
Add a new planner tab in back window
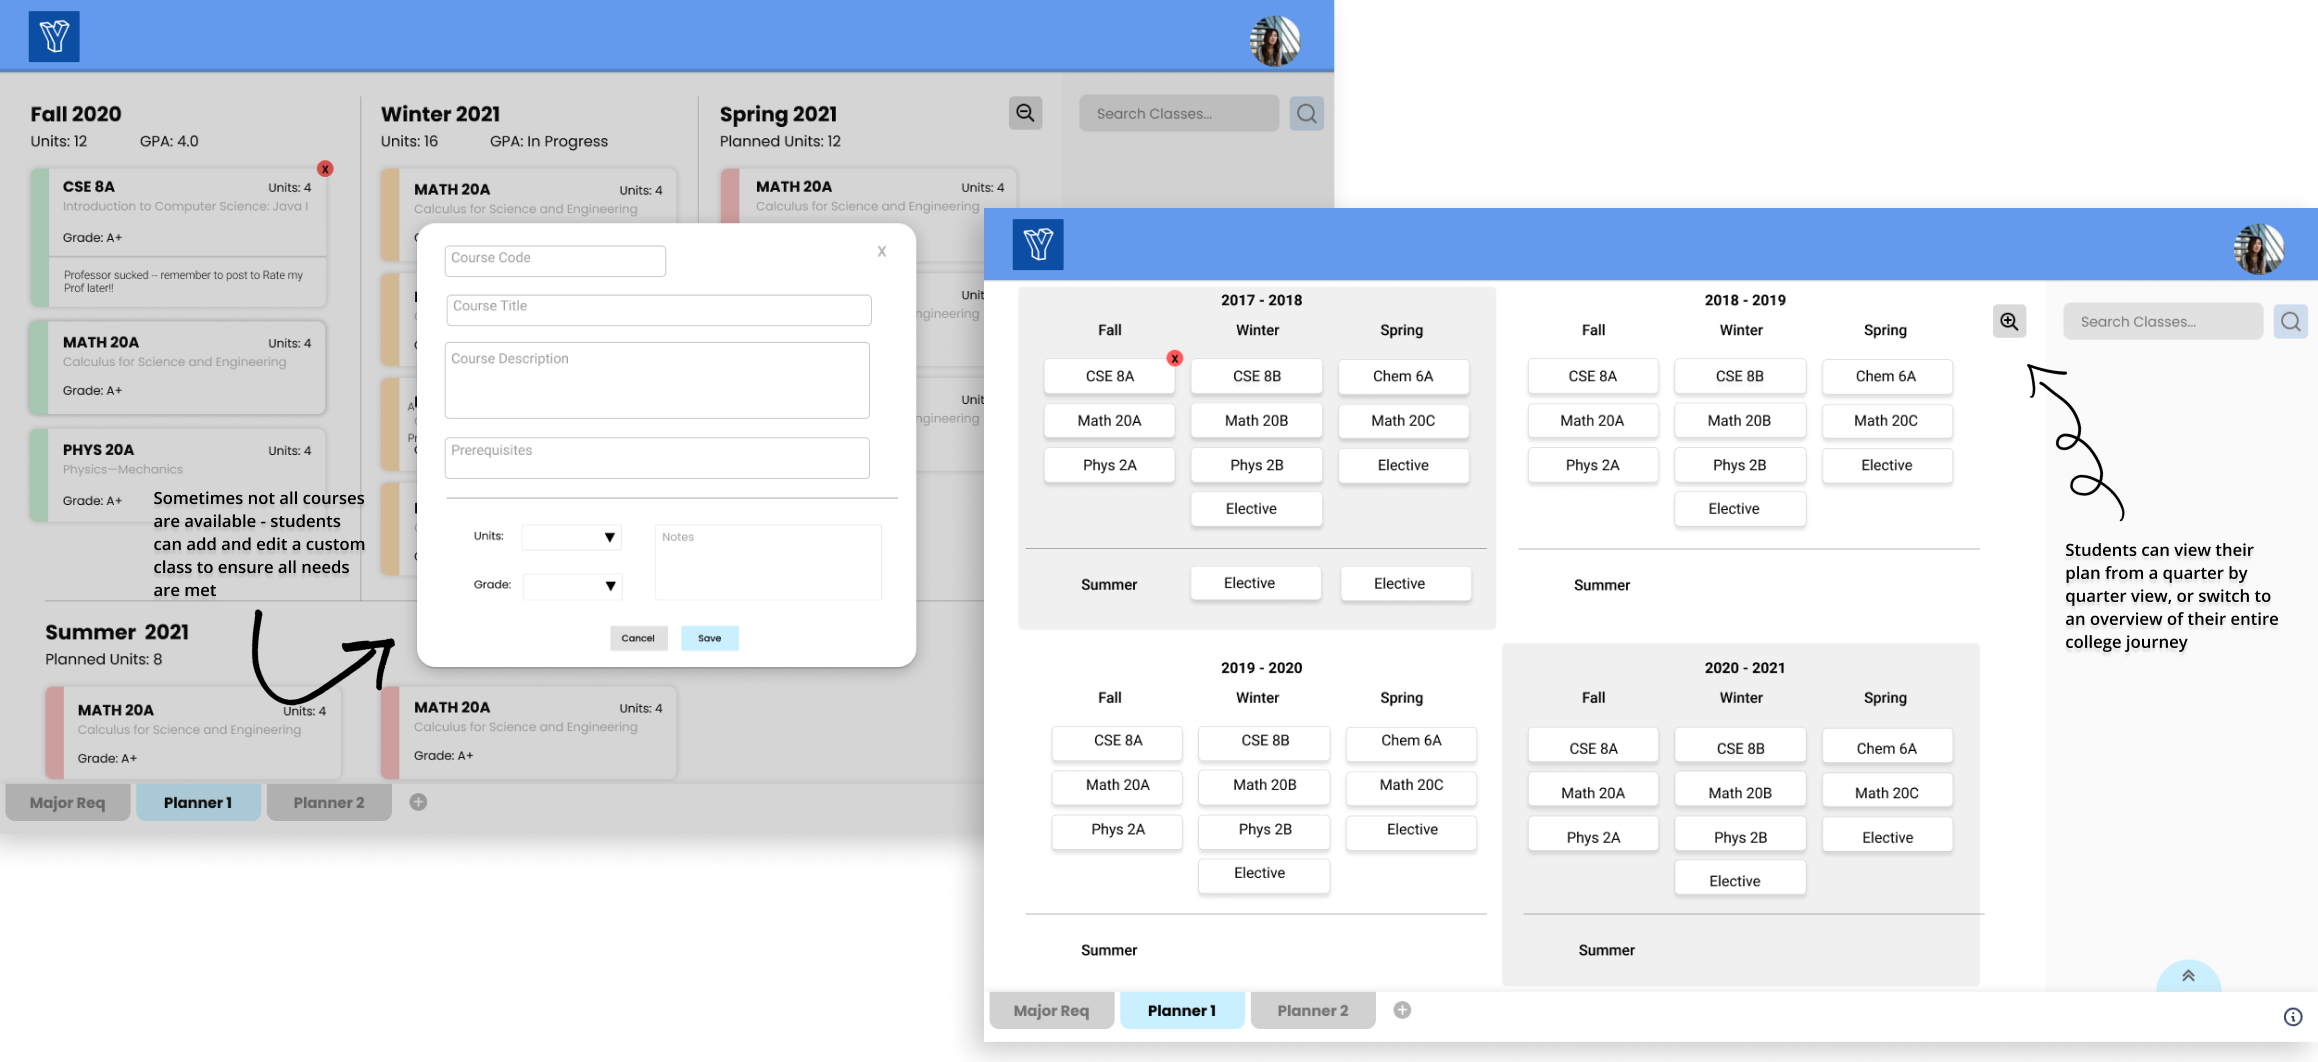coord(418,802)
